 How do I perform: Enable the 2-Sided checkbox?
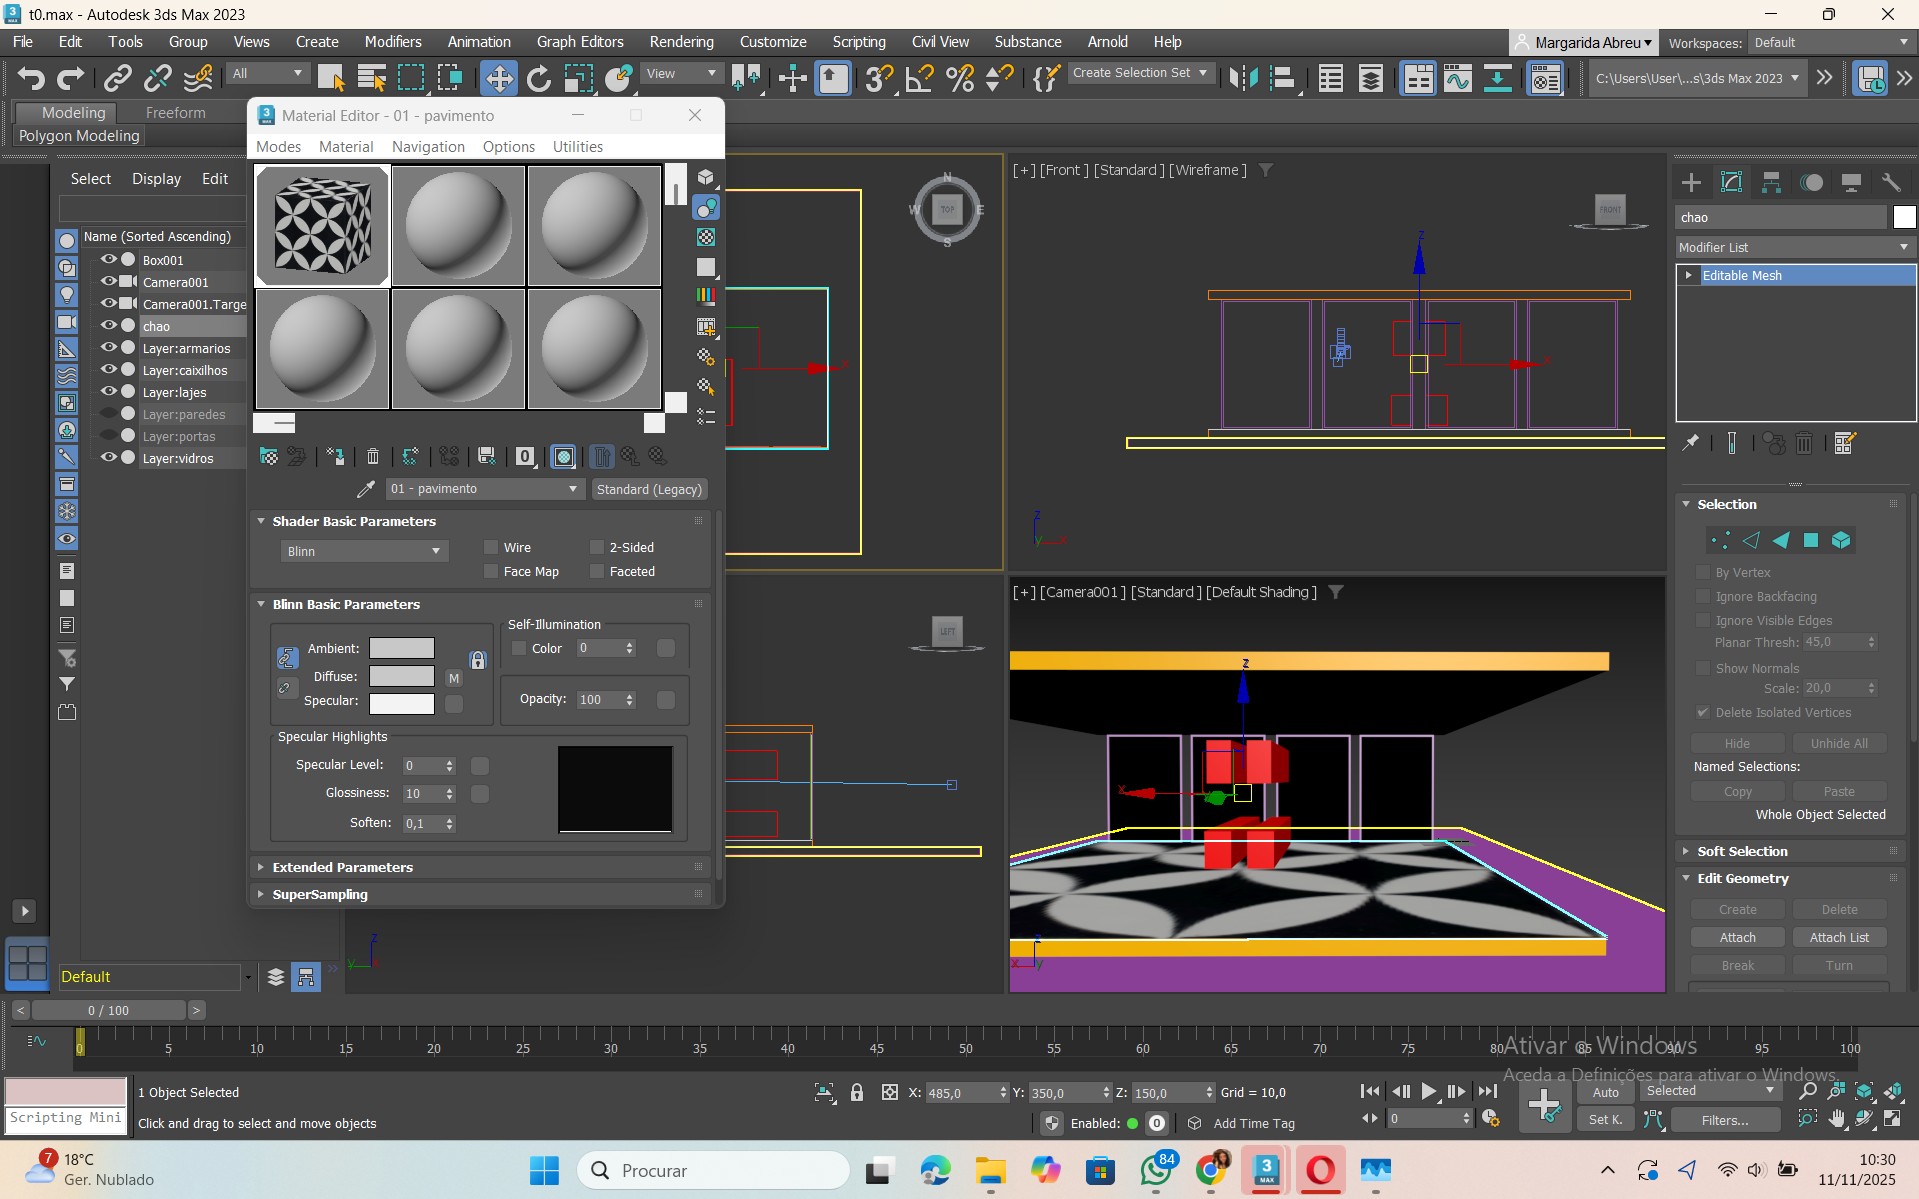pos(597,547)
